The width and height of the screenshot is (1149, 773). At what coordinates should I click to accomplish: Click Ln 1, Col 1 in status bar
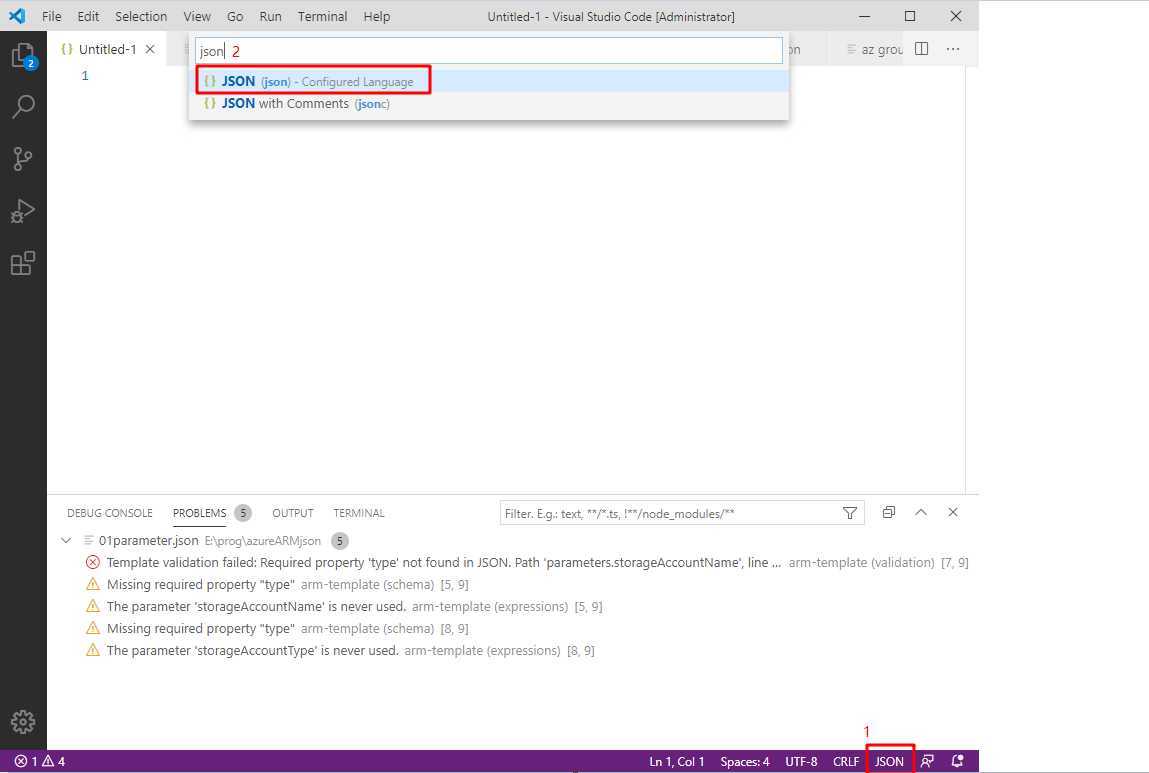[676, 761]
